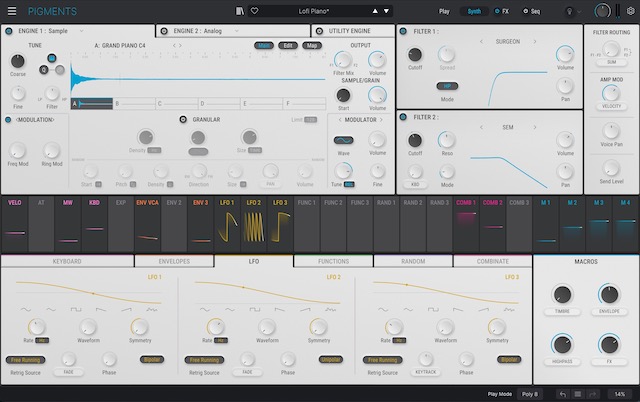Viewport: 640px width, 402px height.
Task: Click the TIMBRE macro knob
Action: click(562, 295)
